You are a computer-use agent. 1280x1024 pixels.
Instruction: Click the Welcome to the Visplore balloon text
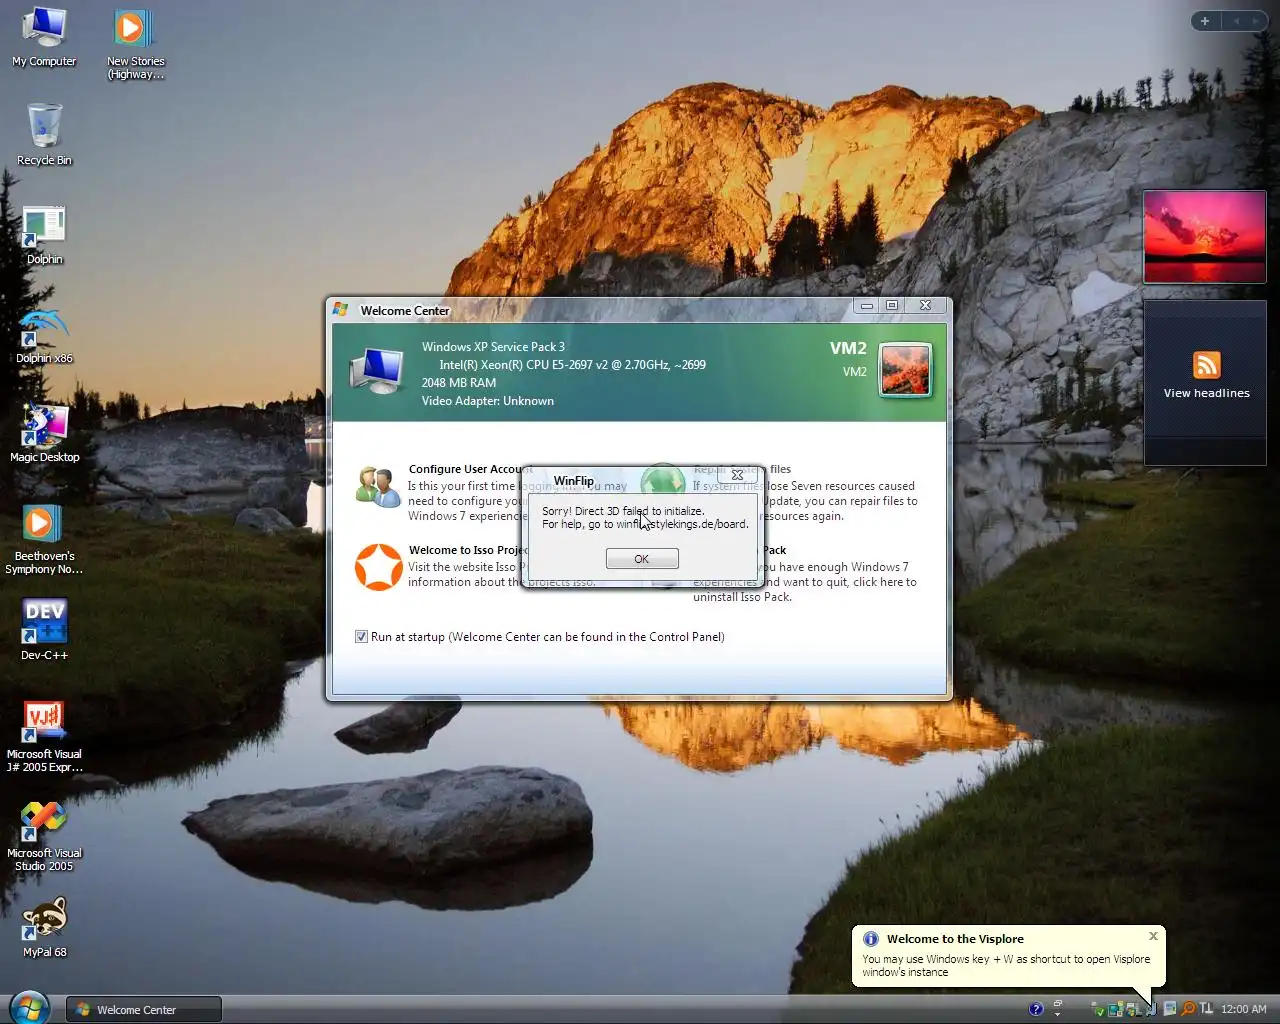1006,965
